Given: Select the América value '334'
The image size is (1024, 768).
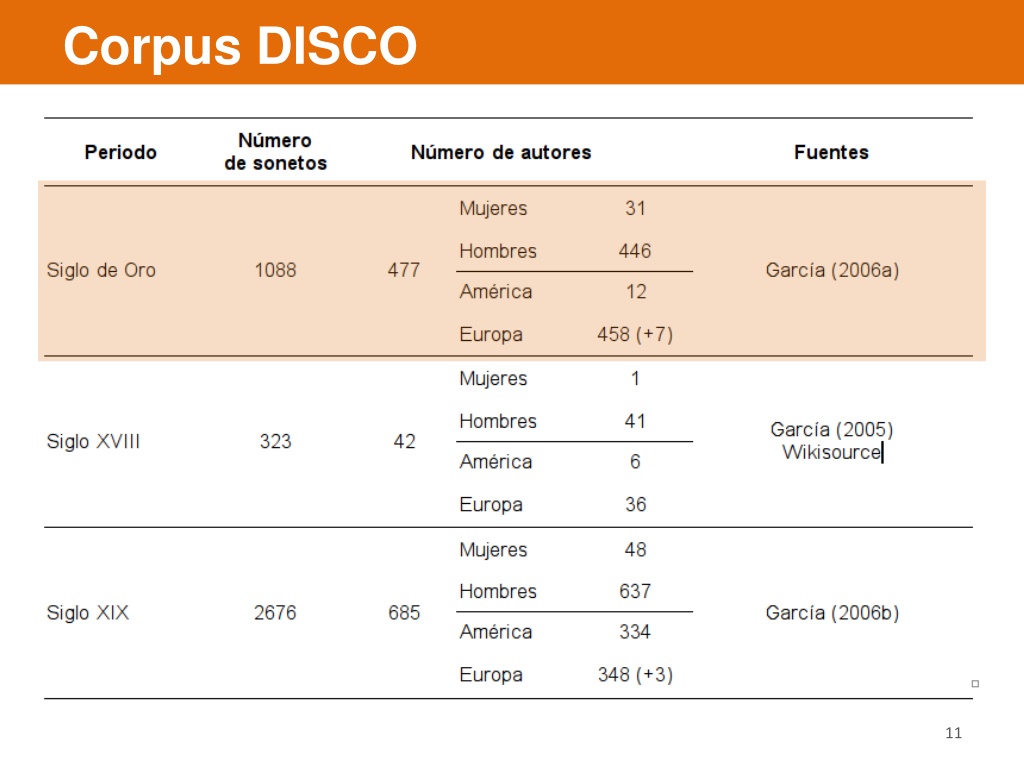Looking at the screenshot, I should click(635, 632).
